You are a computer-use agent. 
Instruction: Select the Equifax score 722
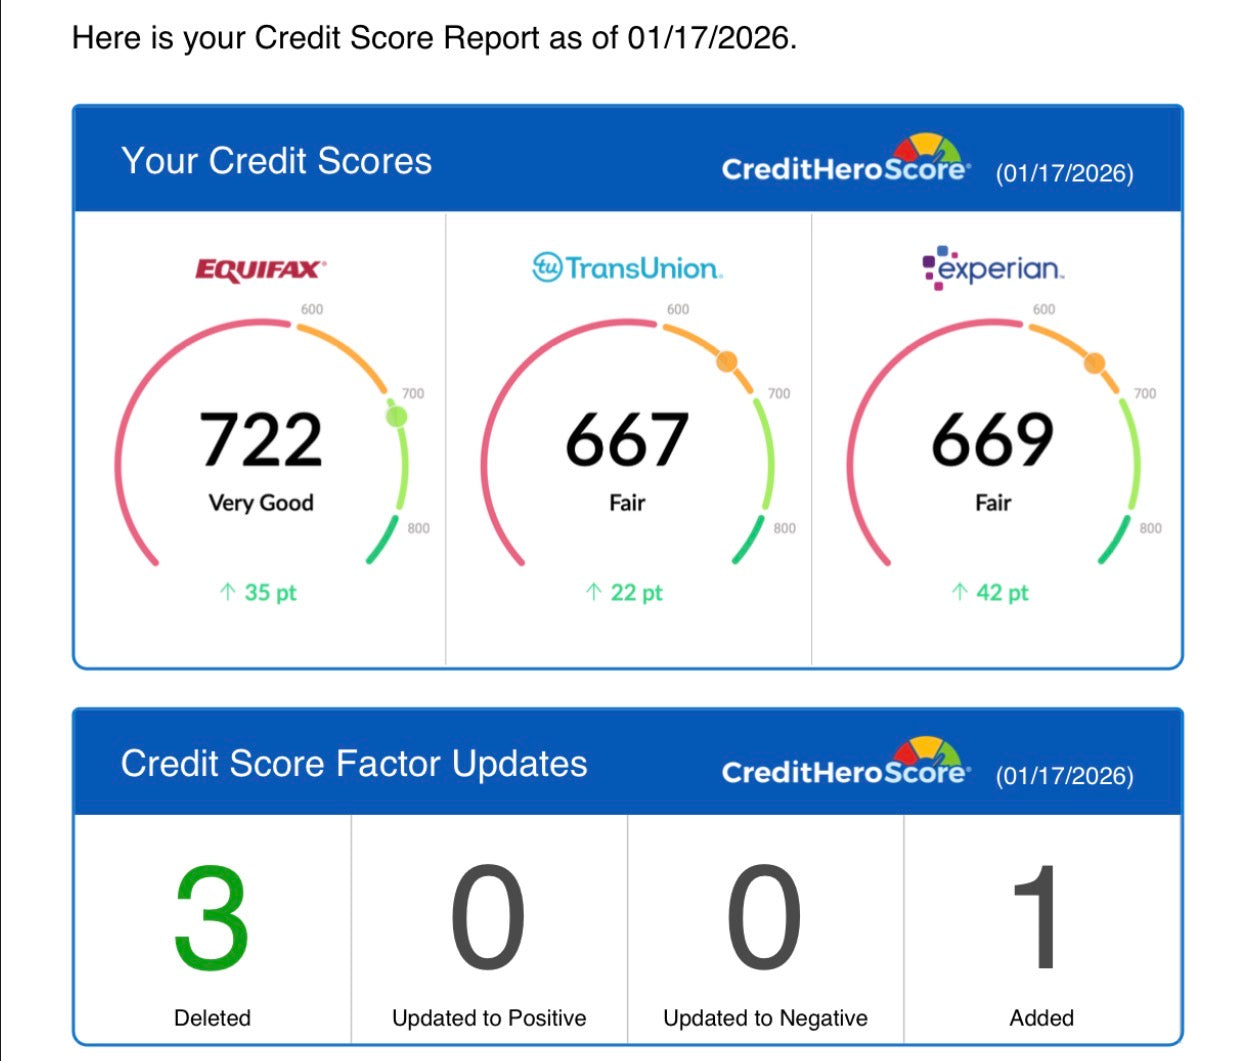click(x=261, y=440)
